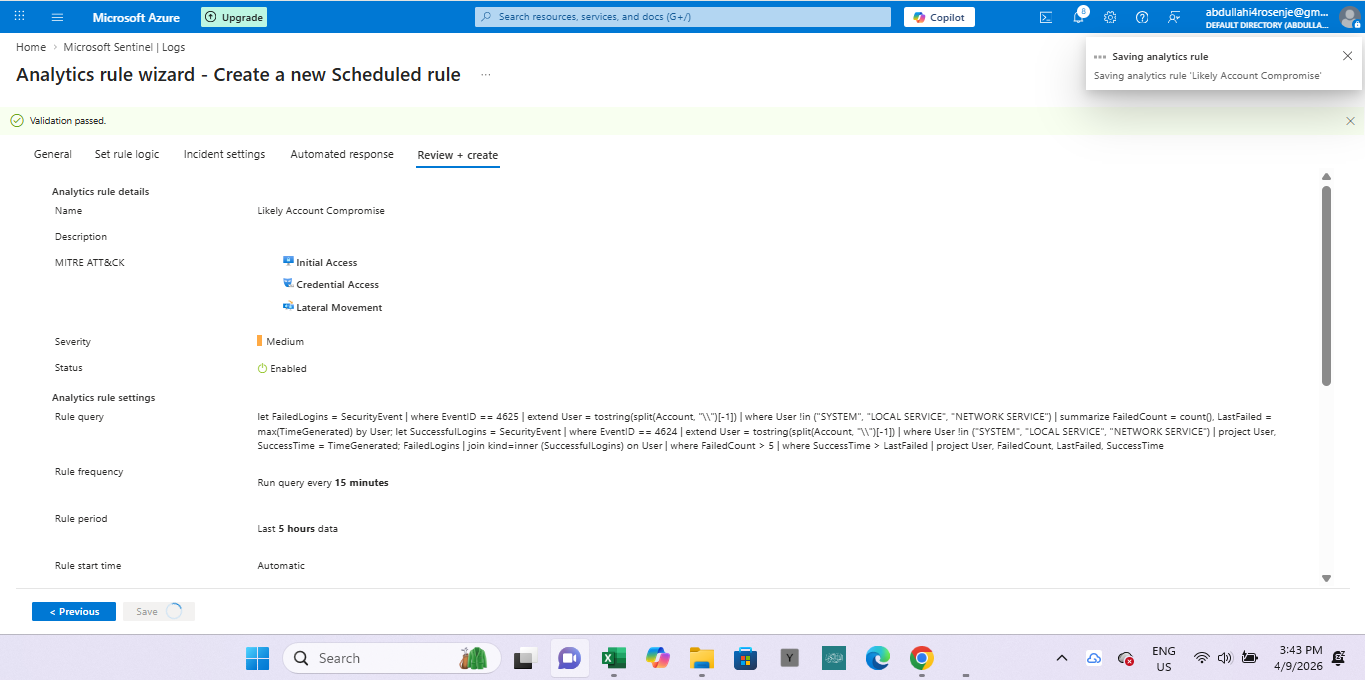Open portal settings gear
Viewport: 1365px width, 680px height.
pos(1110,17)
